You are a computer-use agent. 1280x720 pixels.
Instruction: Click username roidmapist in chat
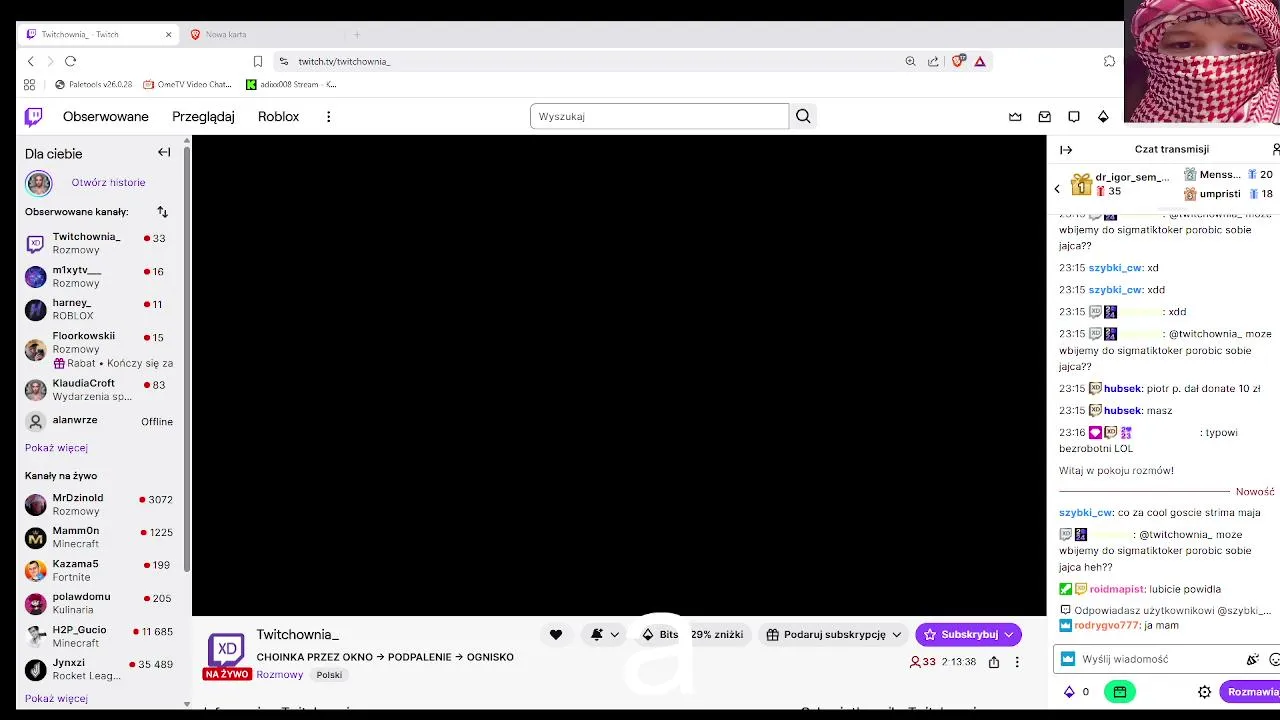[x=1116, y=590]
